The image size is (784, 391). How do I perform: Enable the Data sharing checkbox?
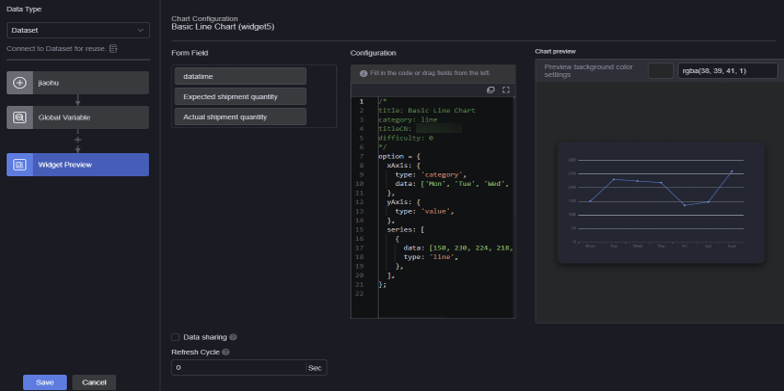[x=175, y=337]
